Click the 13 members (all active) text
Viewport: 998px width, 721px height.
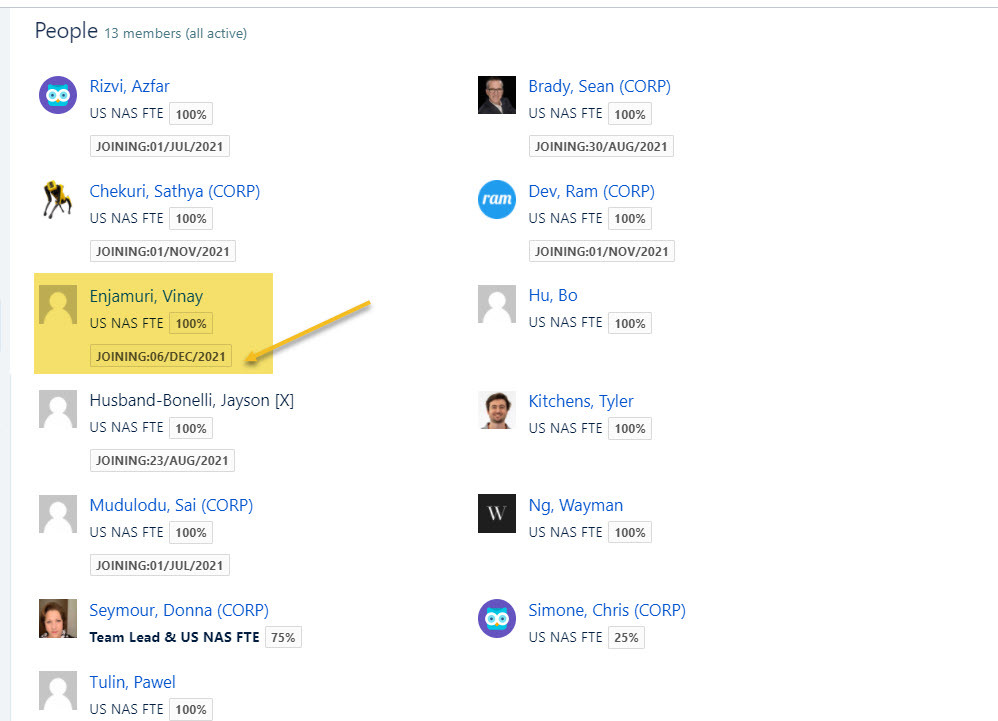[175, 33]
